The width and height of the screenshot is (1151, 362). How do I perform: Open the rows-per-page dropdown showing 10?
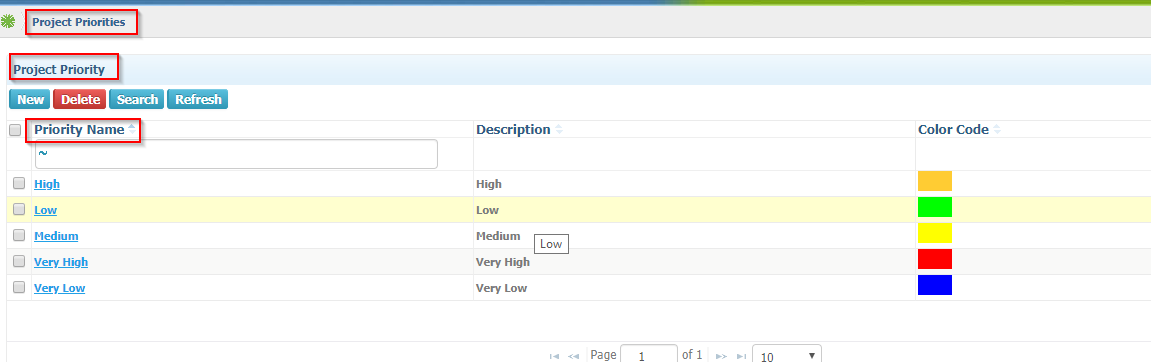787,355
